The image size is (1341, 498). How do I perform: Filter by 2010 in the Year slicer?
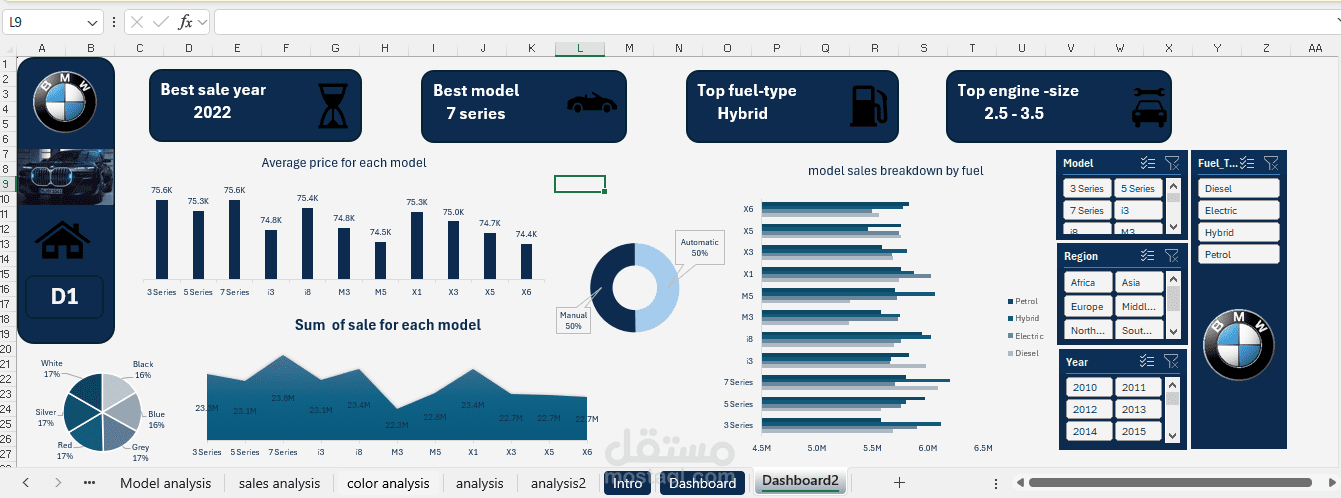point(1087,388)
